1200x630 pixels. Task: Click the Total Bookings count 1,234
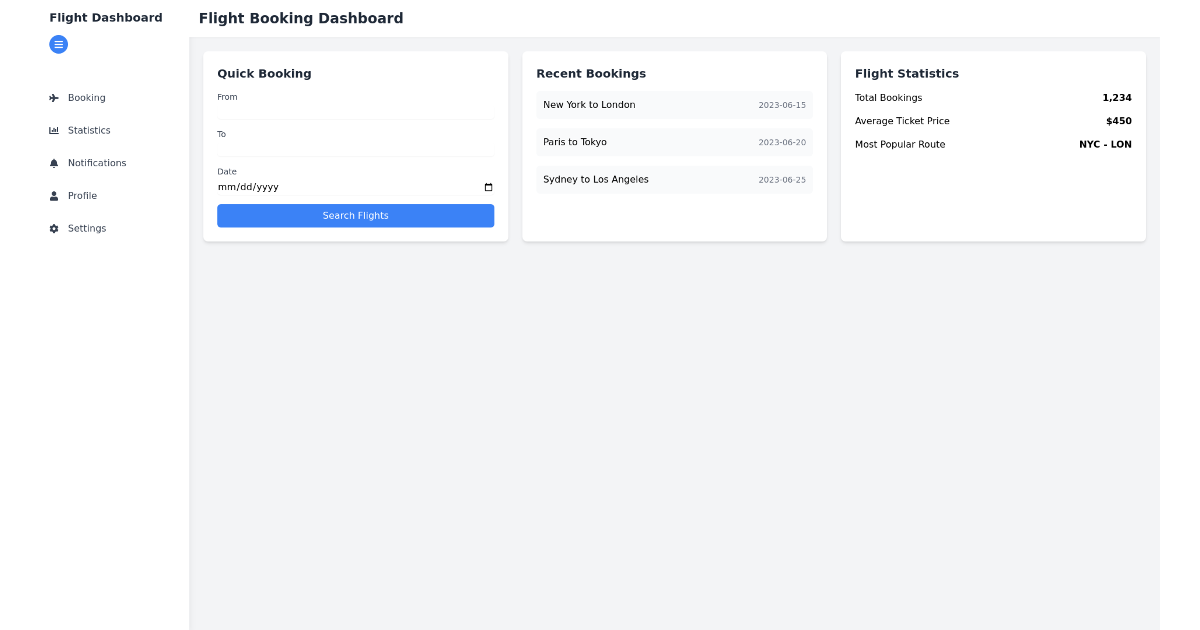(x=1118, y=97)
